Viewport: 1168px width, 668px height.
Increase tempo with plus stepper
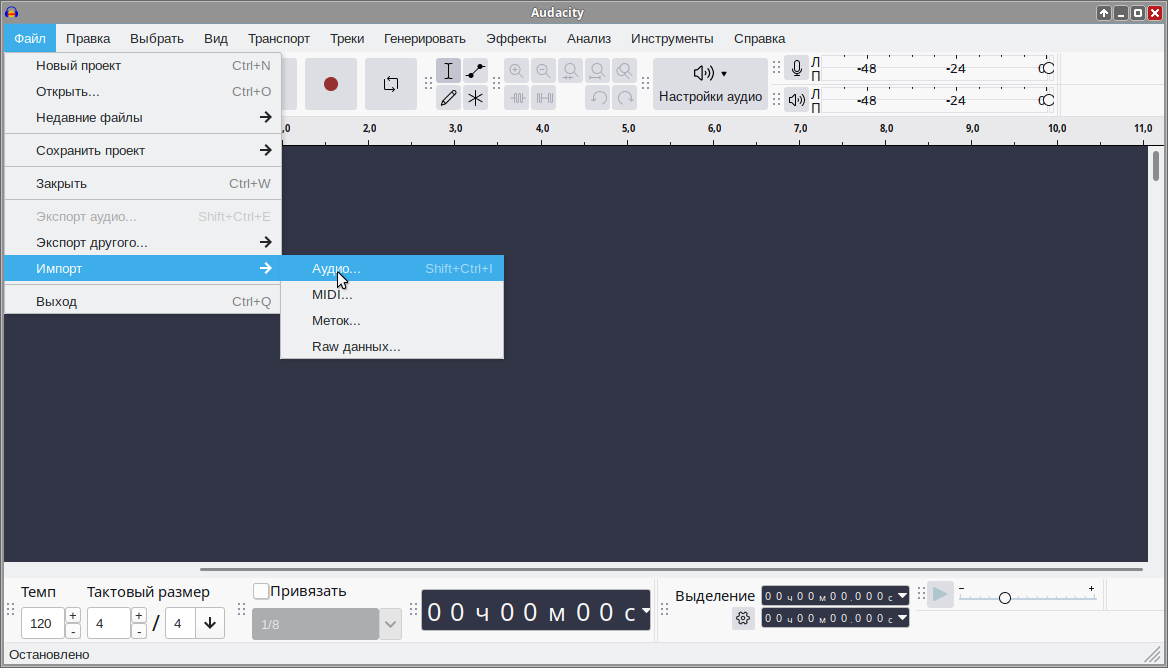(x=73, y=616)
